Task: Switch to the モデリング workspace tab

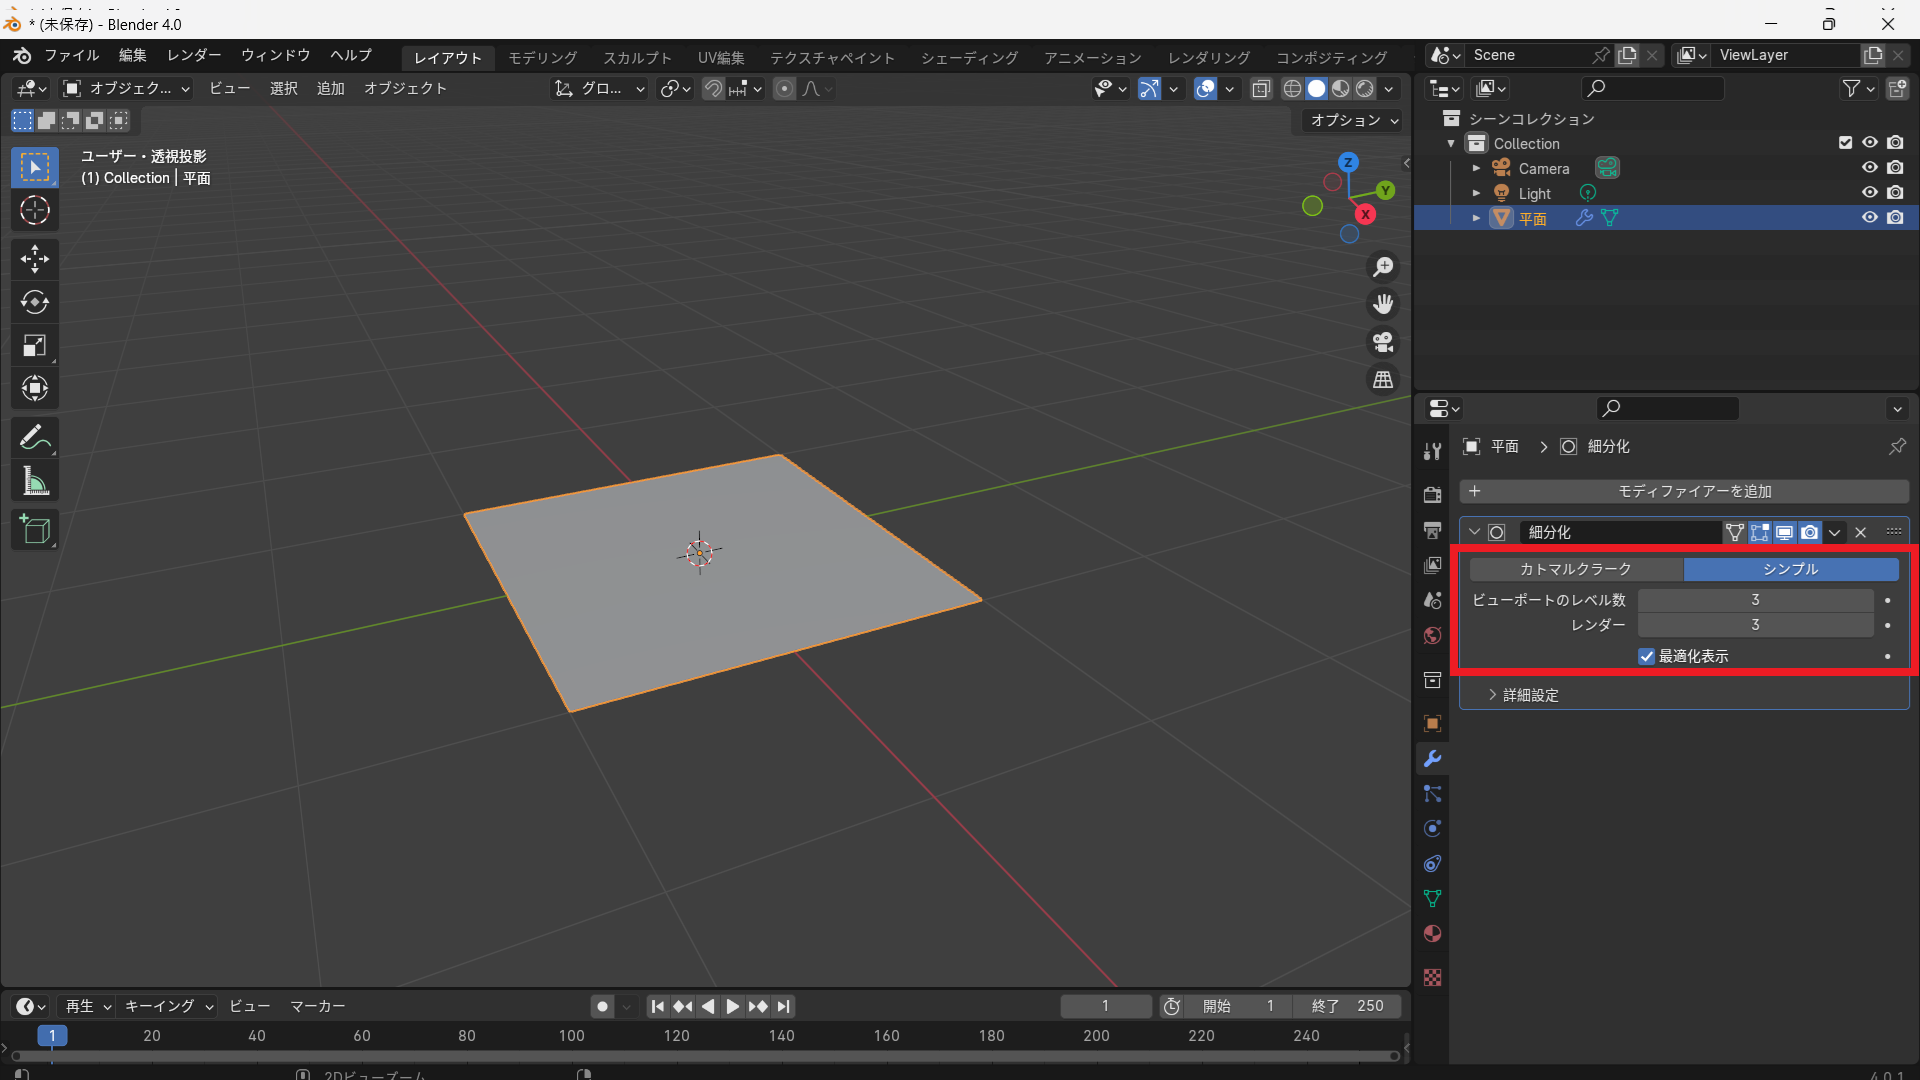Action: 542,58
